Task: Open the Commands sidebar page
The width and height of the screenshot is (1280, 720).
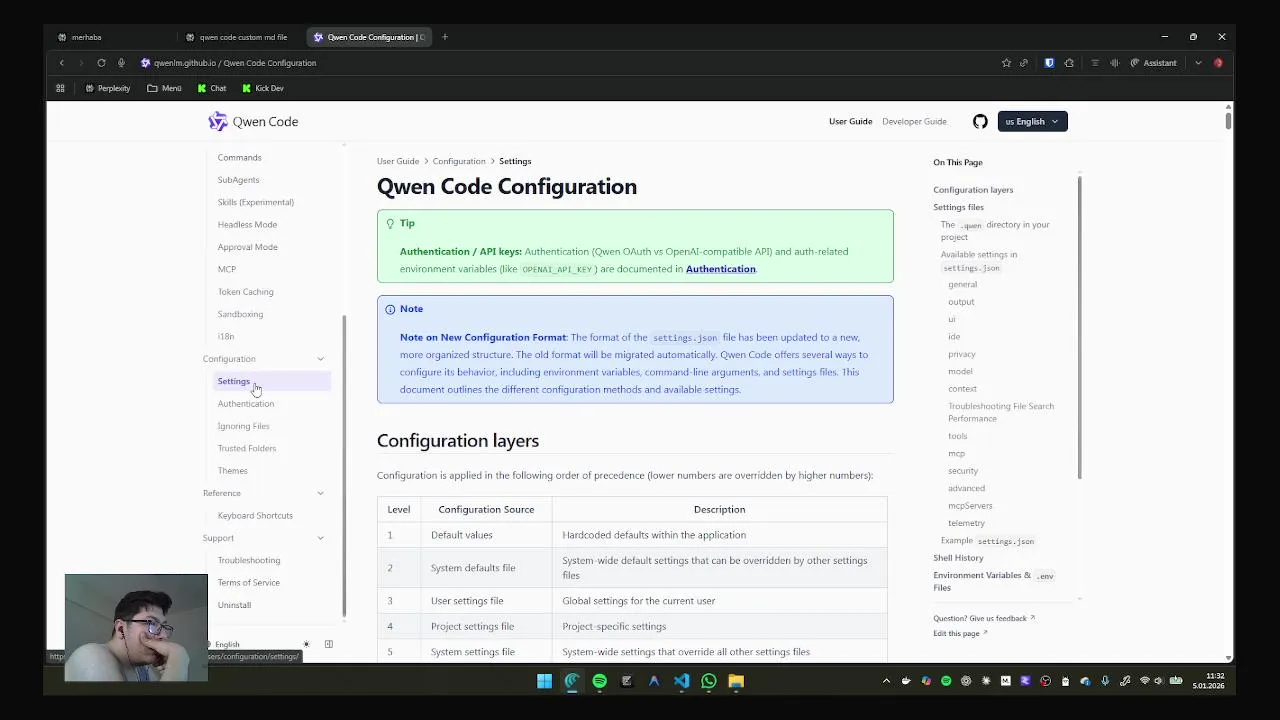Action: tap(239, 158)
